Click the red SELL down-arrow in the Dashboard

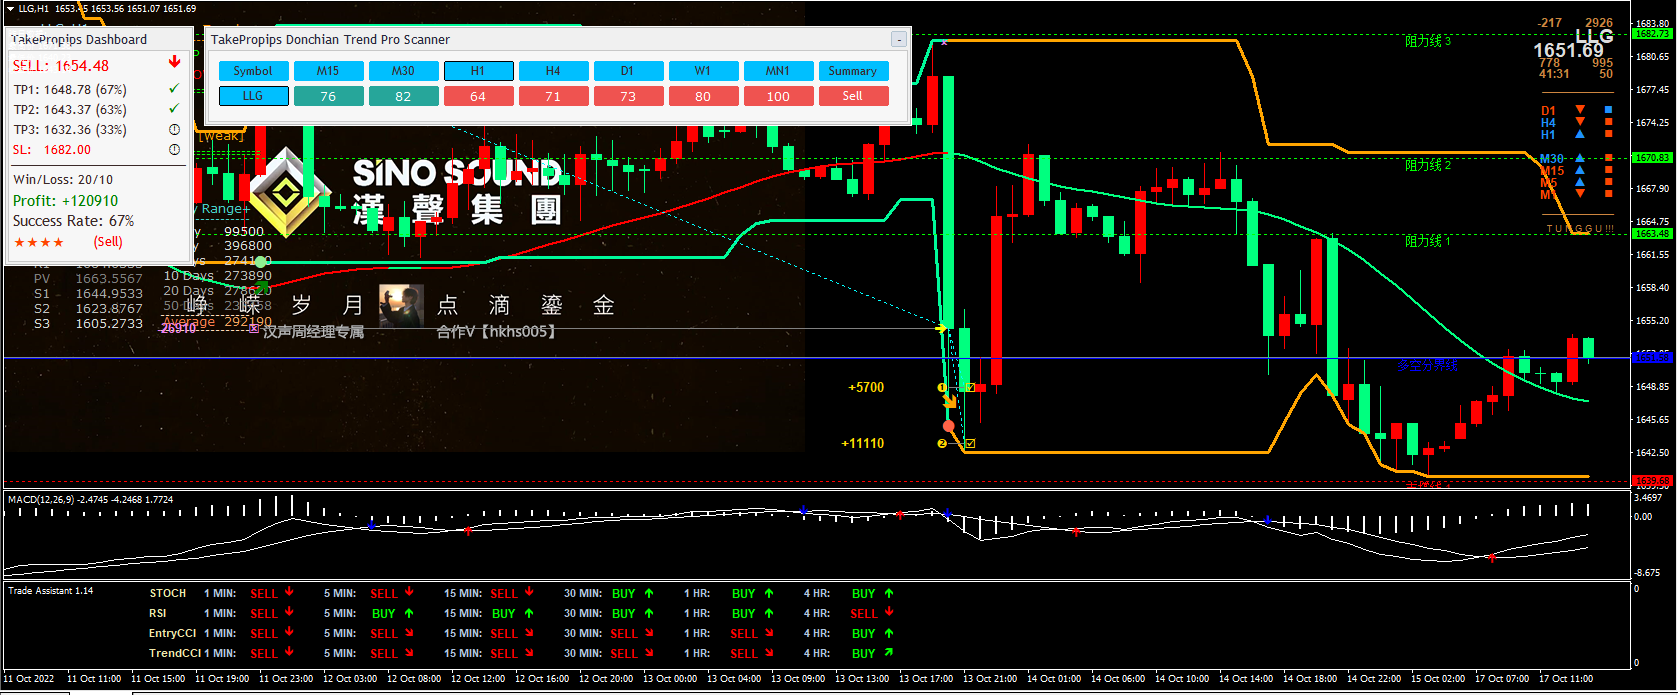point(174,62)
